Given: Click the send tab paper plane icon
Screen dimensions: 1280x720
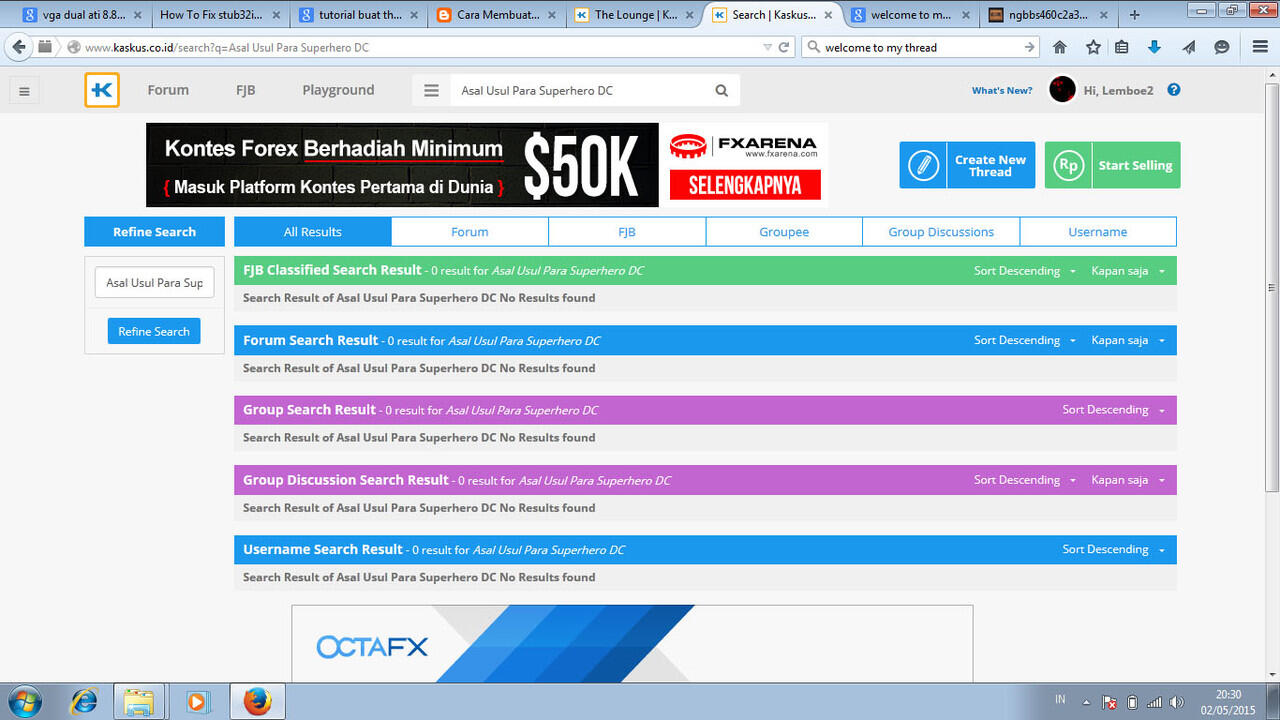Looking at the screenshot, I should [x=1188, y=47].
